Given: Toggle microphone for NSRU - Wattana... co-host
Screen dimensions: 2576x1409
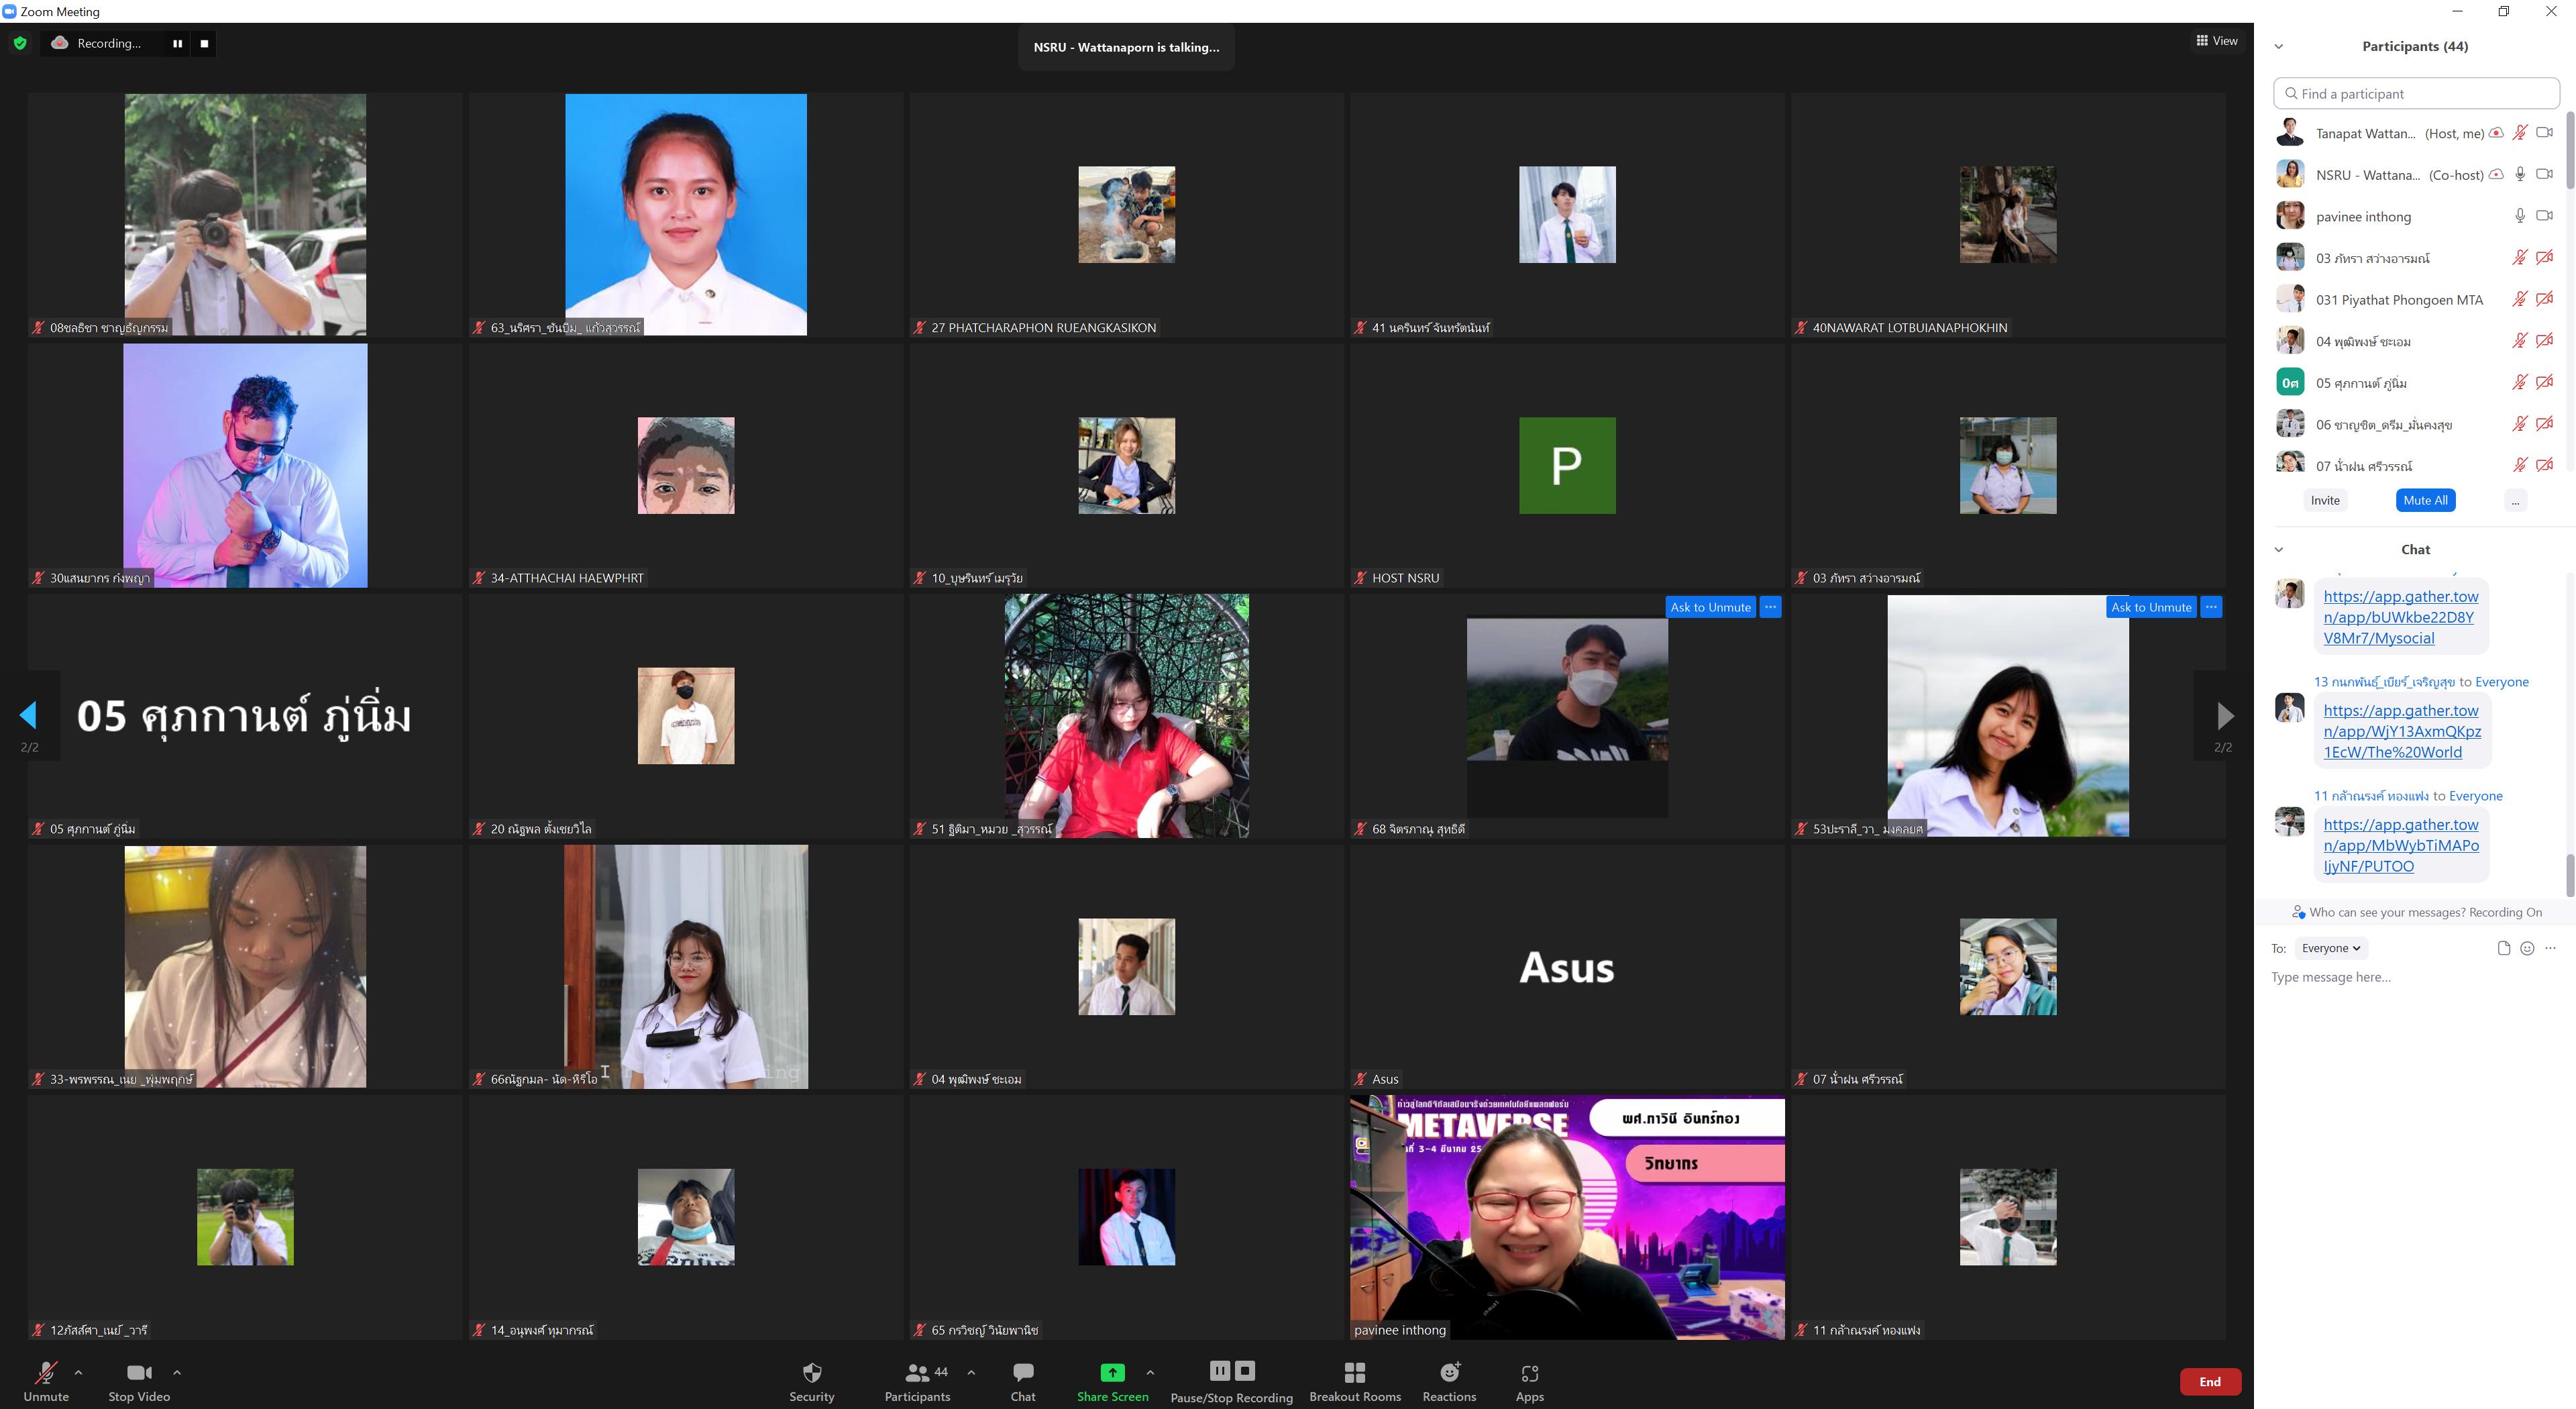Looking at the screenshot, I should pos(2520,174).
